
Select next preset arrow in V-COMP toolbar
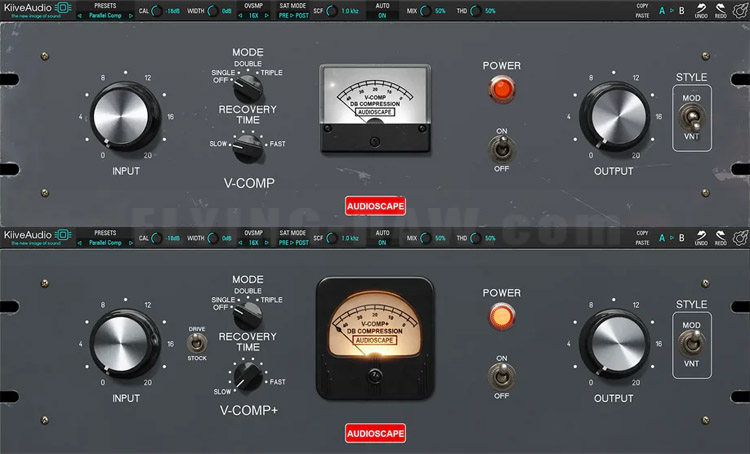click(x=131, y=16)
